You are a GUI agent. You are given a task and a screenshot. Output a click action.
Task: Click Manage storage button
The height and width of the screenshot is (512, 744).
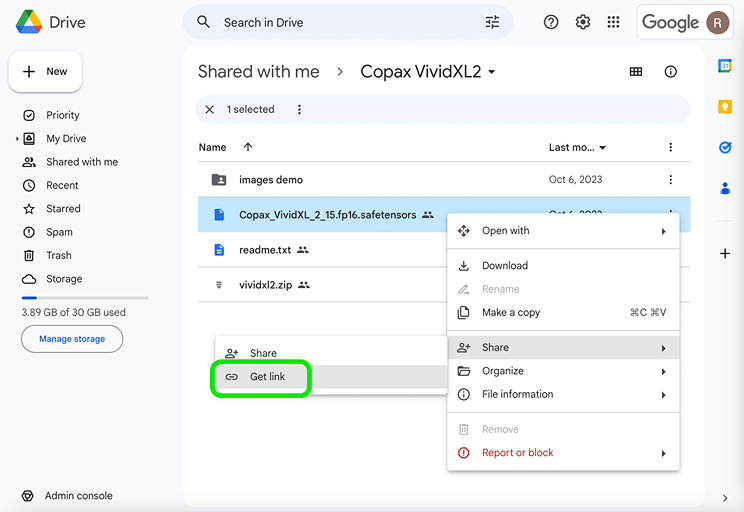pyautogui.click(x=72, y=339)
